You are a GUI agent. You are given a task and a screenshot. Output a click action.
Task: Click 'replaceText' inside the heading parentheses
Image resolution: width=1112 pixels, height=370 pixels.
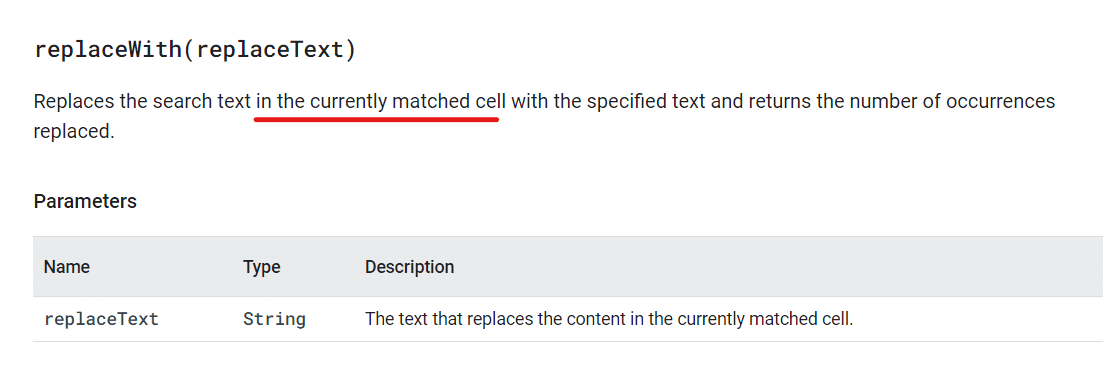click(x=270, y=51)
